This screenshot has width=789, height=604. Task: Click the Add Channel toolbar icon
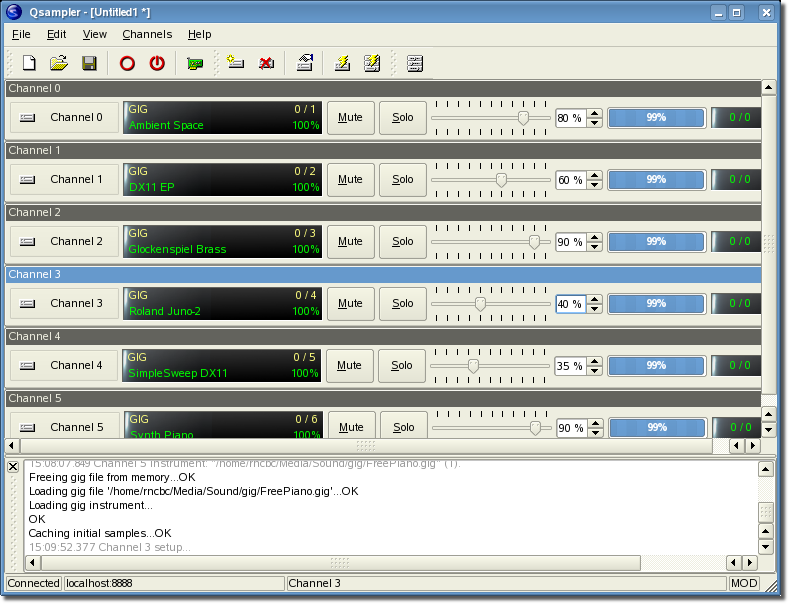coord(235,63)
